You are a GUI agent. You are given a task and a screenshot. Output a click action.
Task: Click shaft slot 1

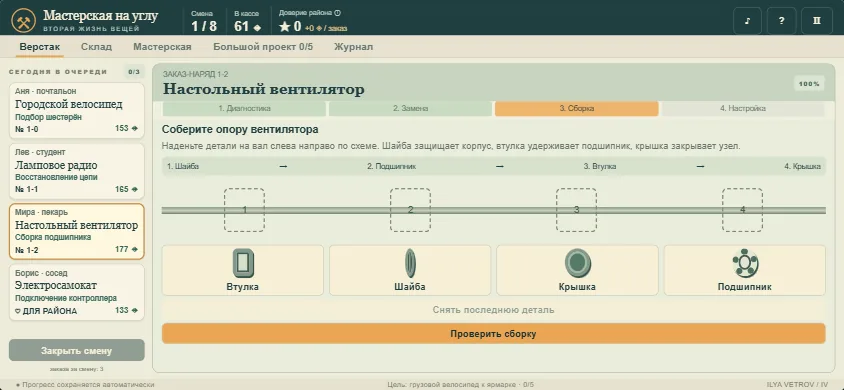(x=244, y=210)
